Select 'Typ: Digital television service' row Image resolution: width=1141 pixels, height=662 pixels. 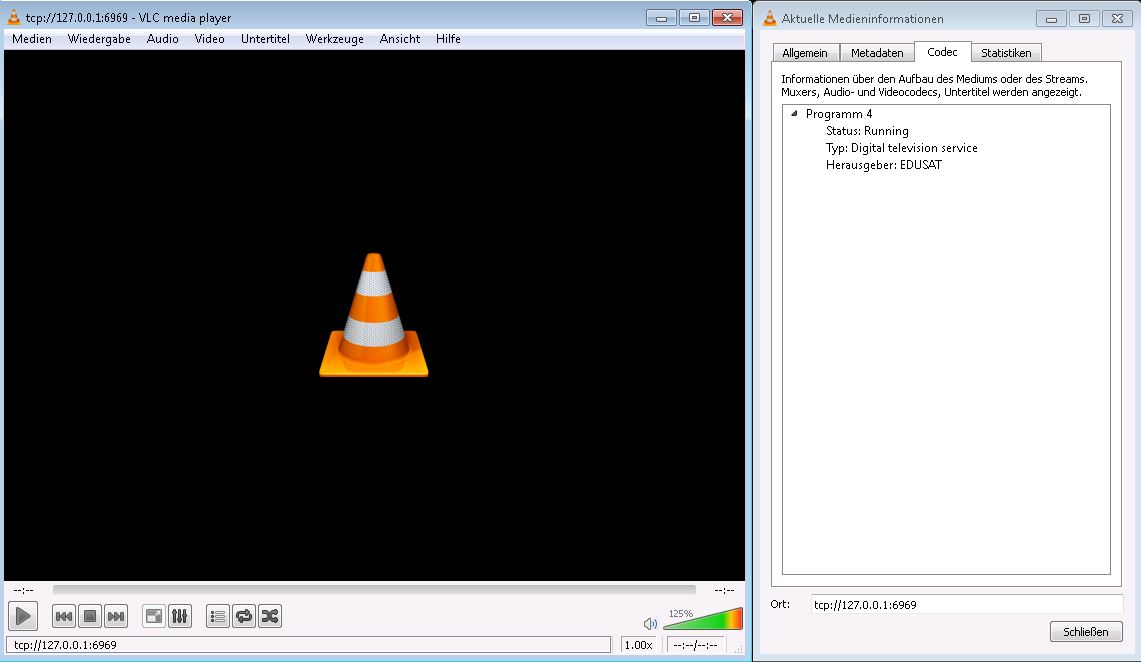tap(902, 148)
